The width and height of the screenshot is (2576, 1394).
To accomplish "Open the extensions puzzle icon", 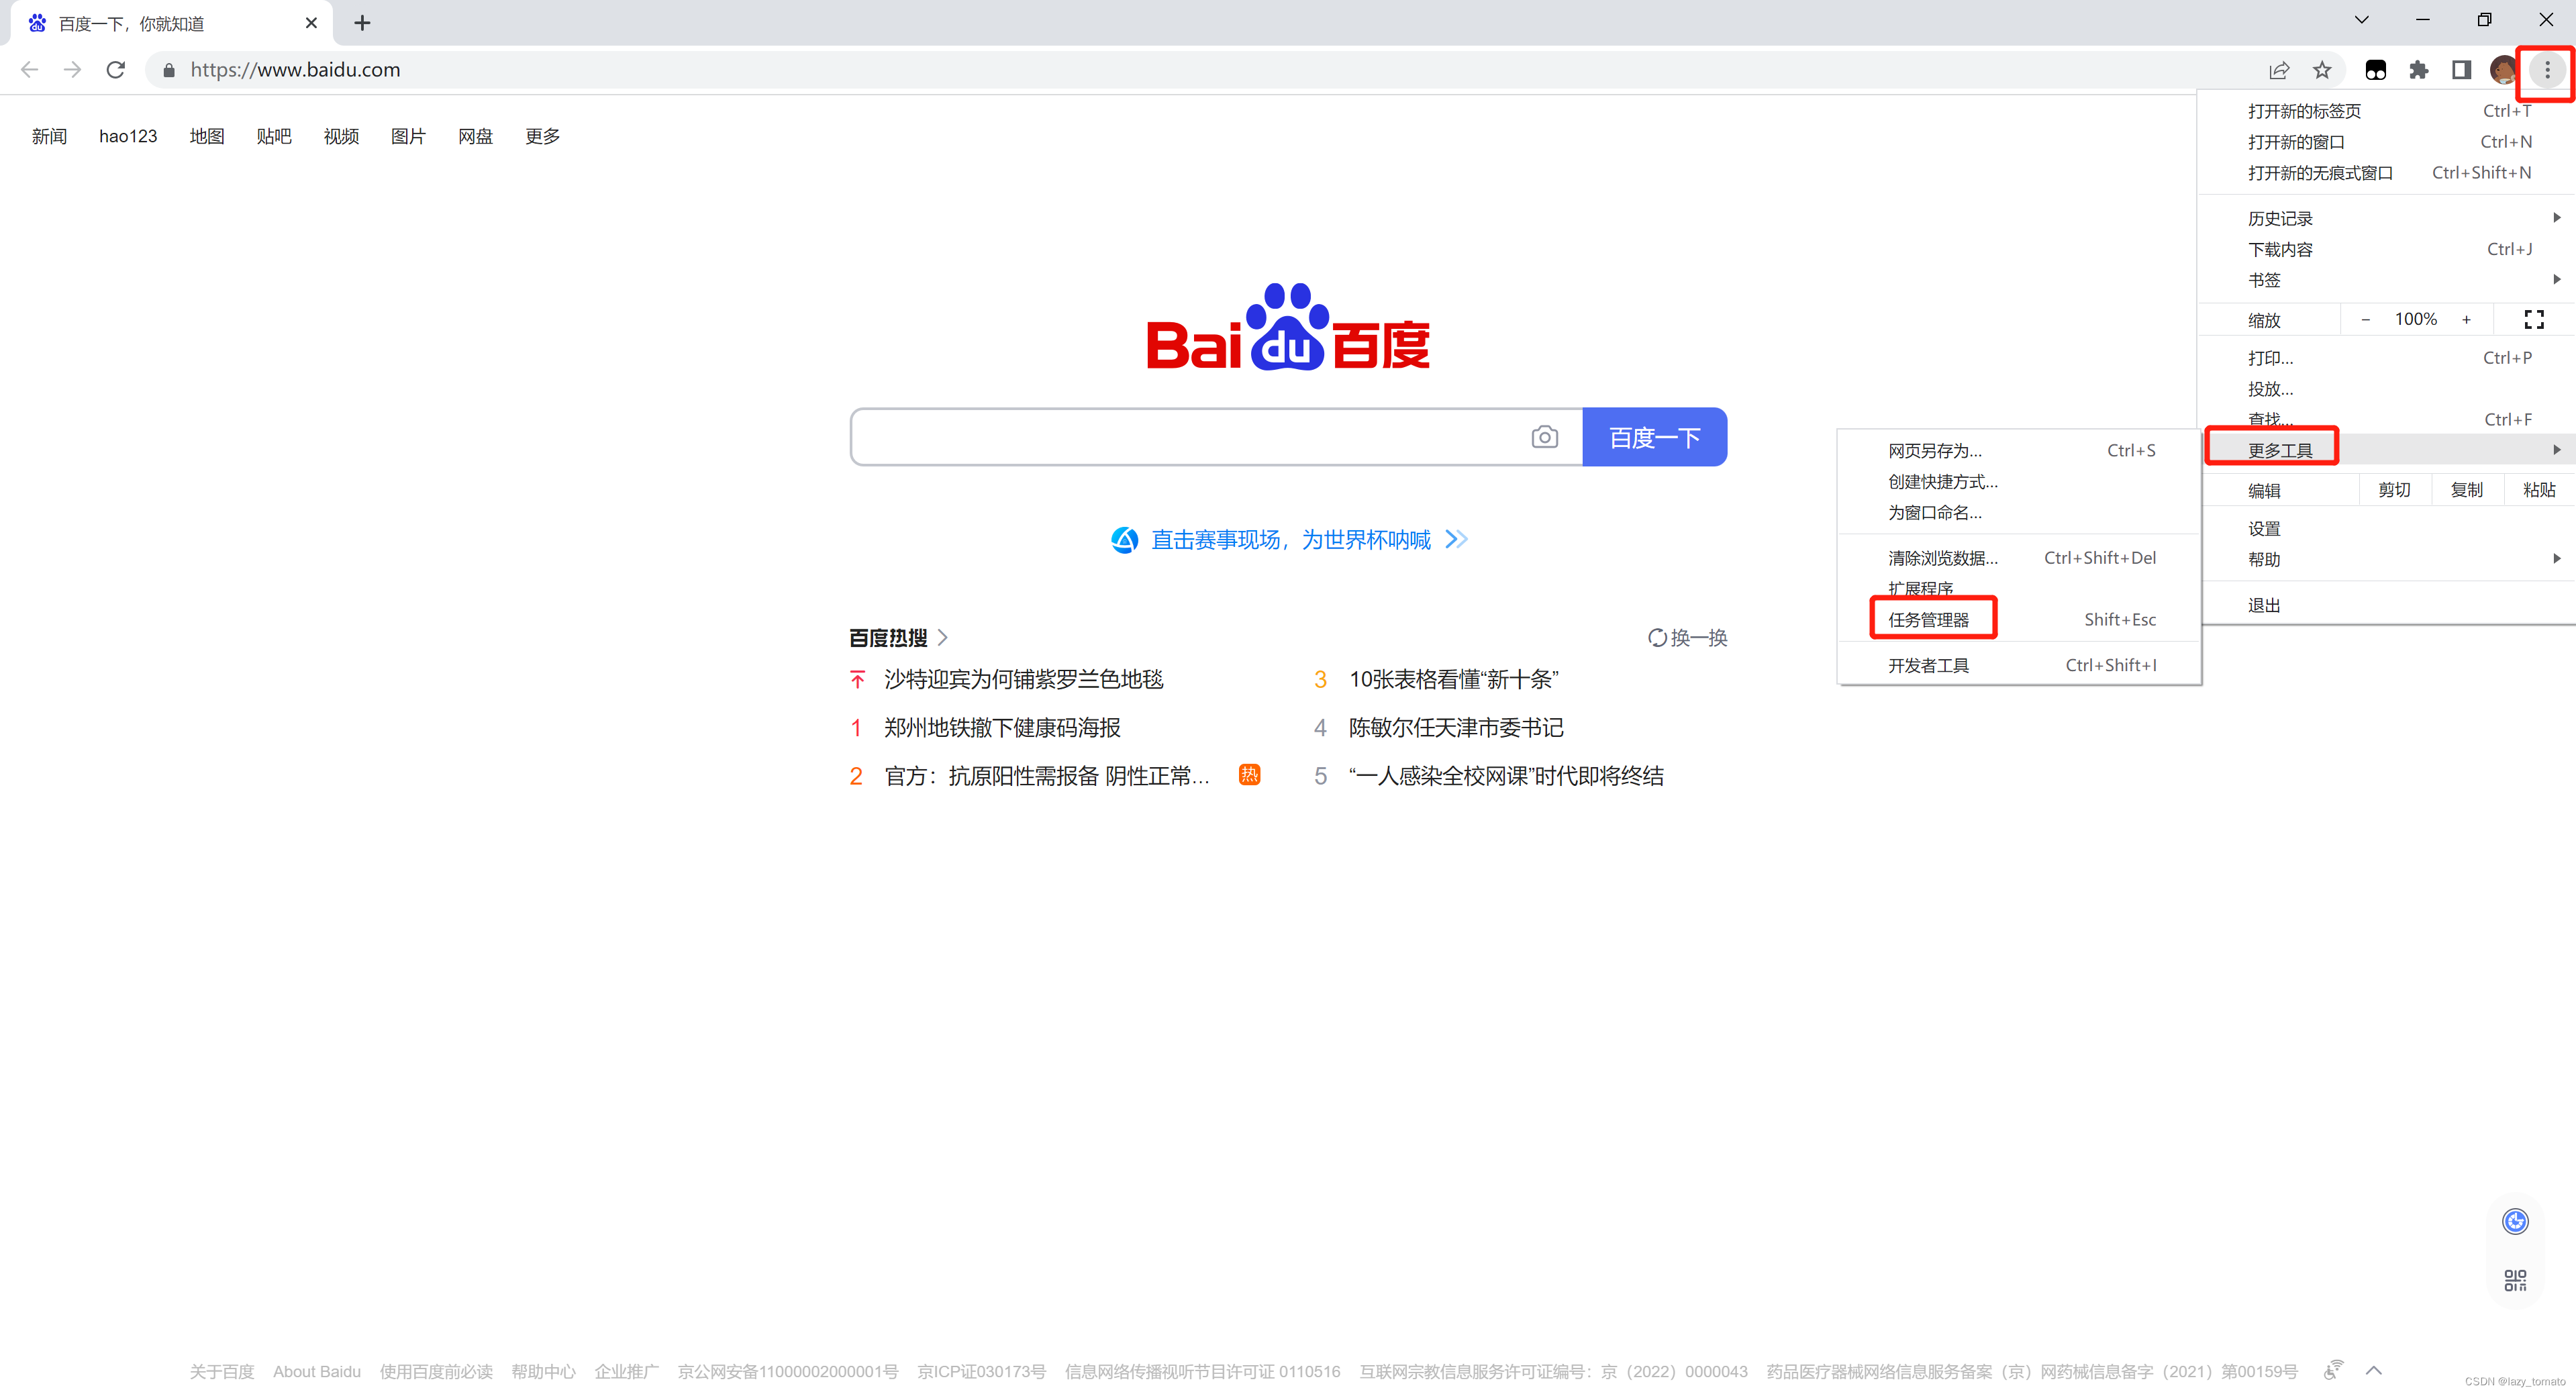I will pos(2419,70).
